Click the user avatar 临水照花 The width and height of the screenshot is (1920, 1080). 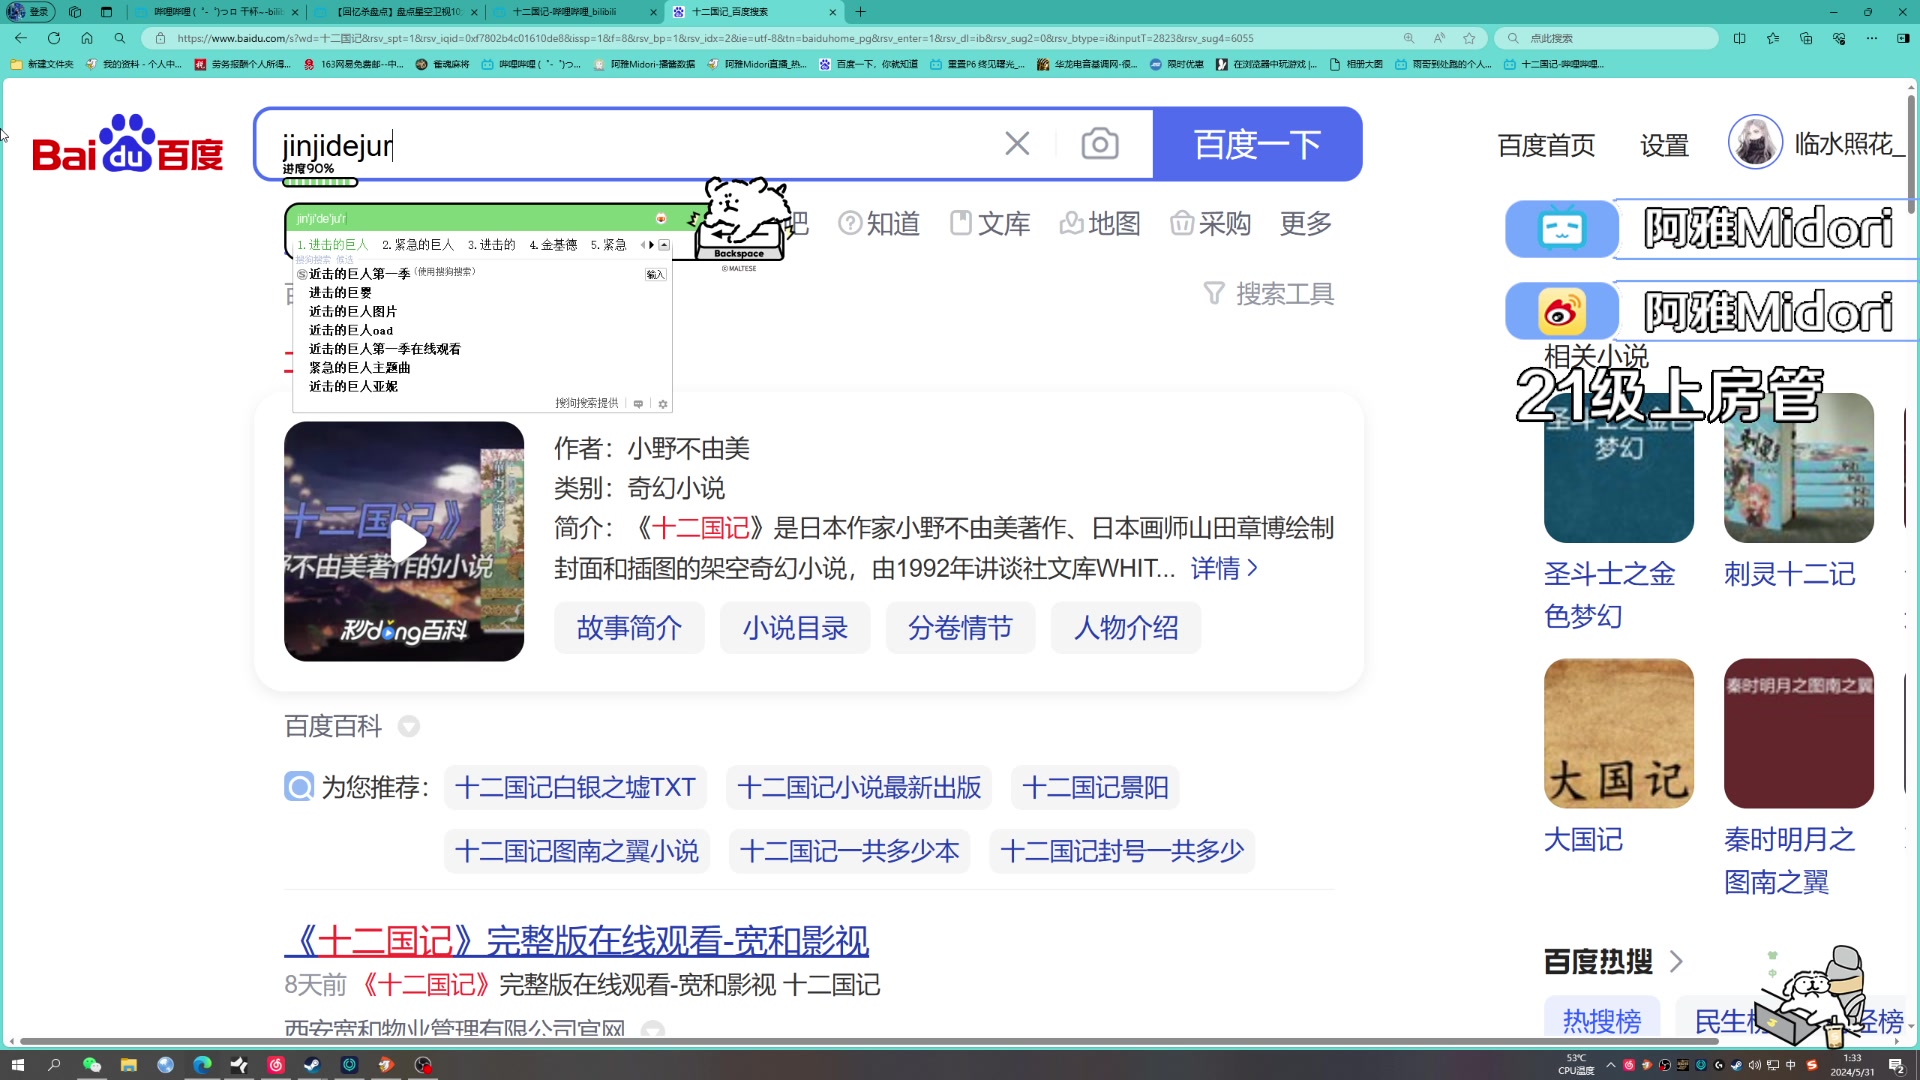click(x=1755, y=142)
